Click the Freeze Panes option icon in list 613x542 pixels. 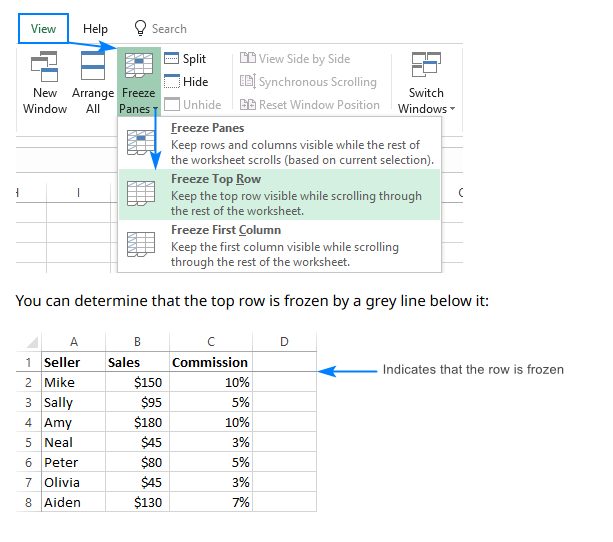[x=141, y=143]
